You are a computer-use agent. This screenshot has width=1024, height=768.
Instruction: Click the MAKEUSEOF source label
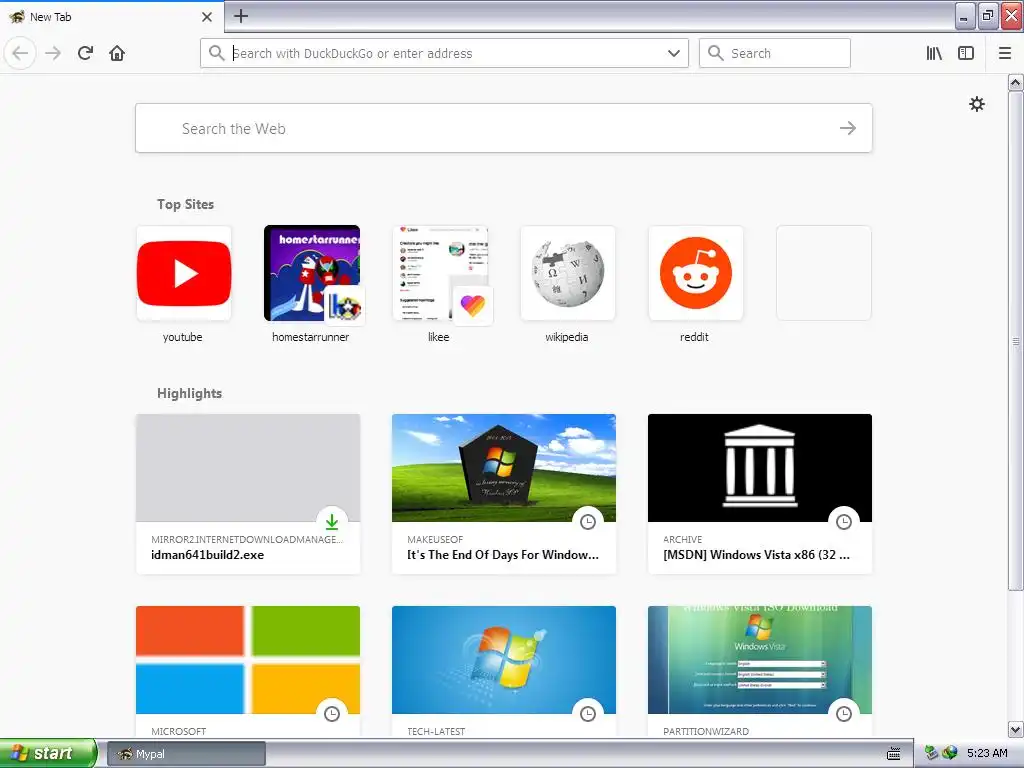coord(435,539)
